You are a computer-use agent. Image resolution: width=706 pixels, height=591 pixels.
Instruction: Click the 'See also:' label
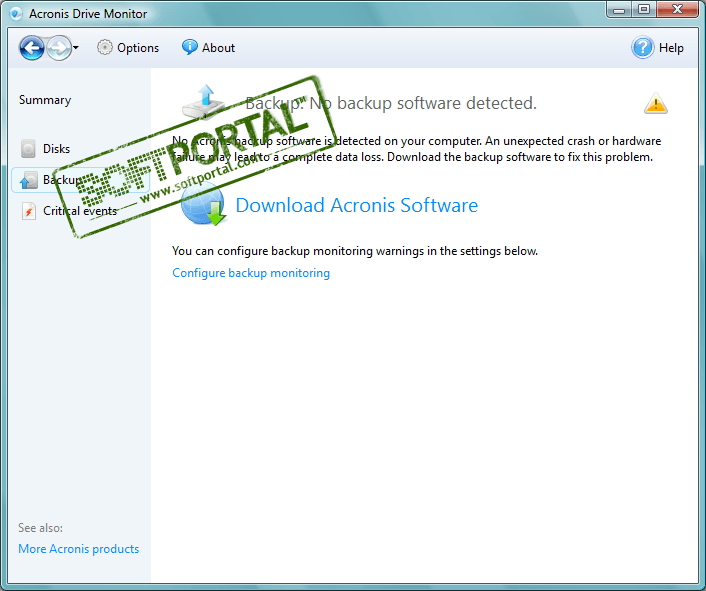point(41,528)
